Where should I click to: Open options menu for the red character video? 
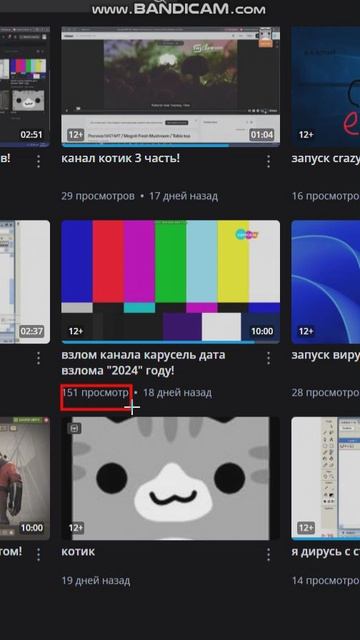click(x=38, y=554)
